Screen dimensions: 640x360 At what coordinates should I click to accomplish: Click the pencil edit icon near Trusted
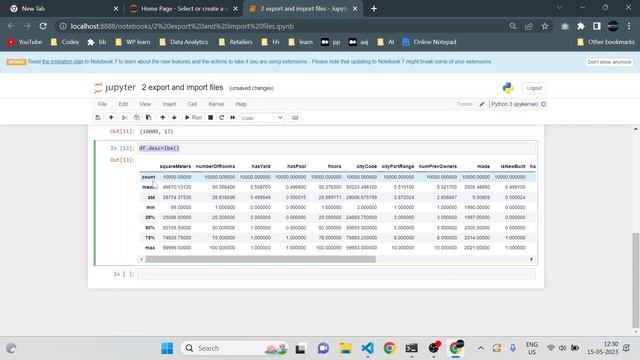click(x=482, y=104)
